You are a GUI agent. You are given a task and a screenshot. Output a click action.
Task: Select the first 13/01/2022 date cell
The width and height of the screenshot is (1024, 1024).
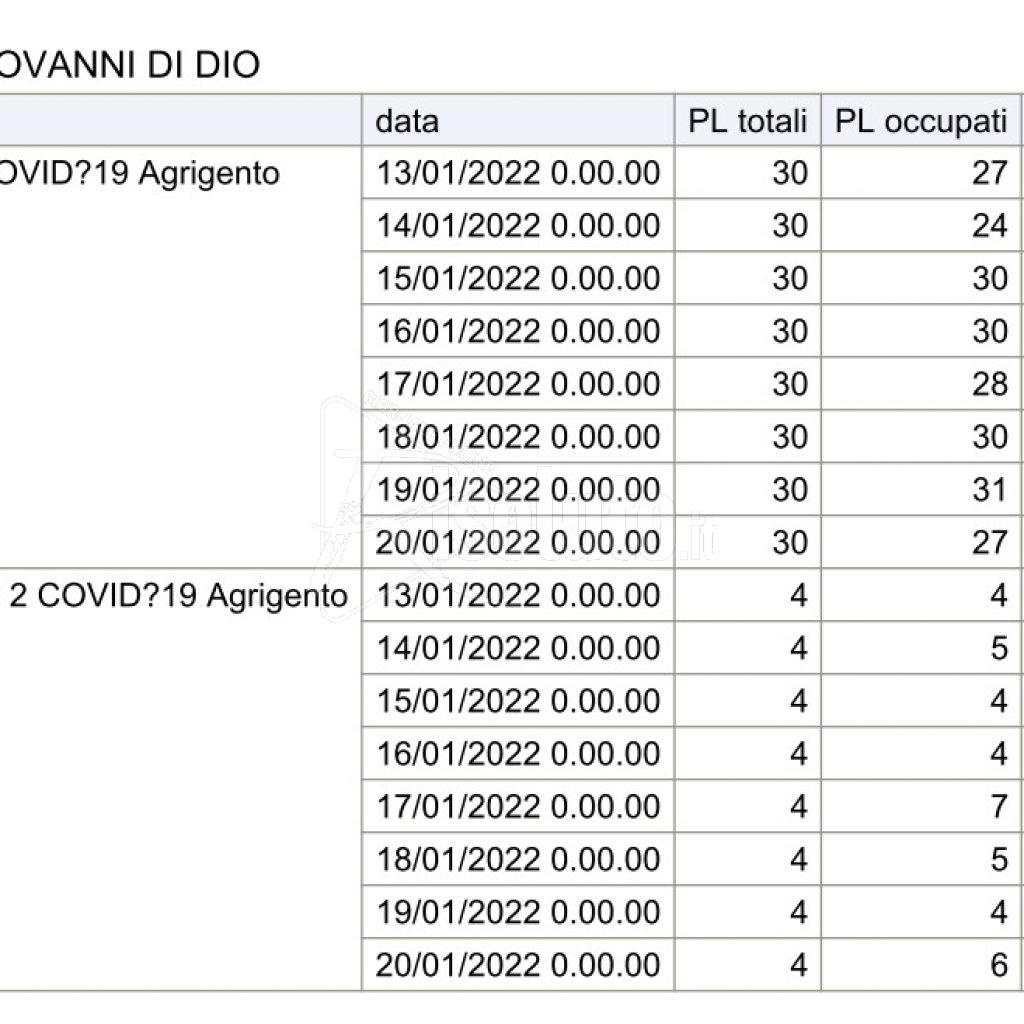pyautogui.click(x=518, y=173)
